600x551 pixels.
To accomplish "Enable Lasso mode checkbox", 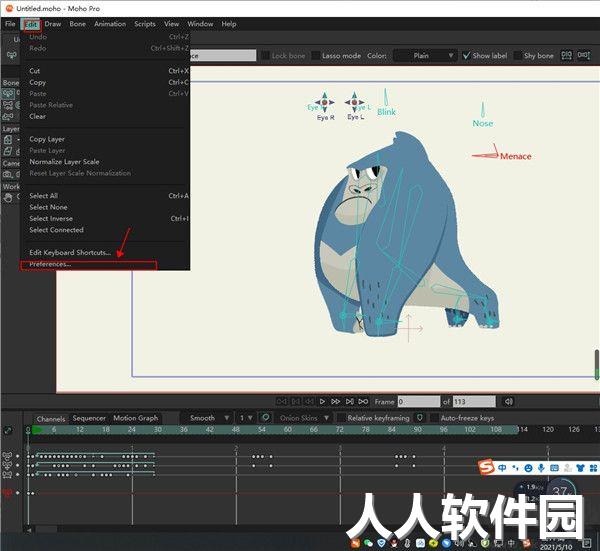I will point(316,55).
